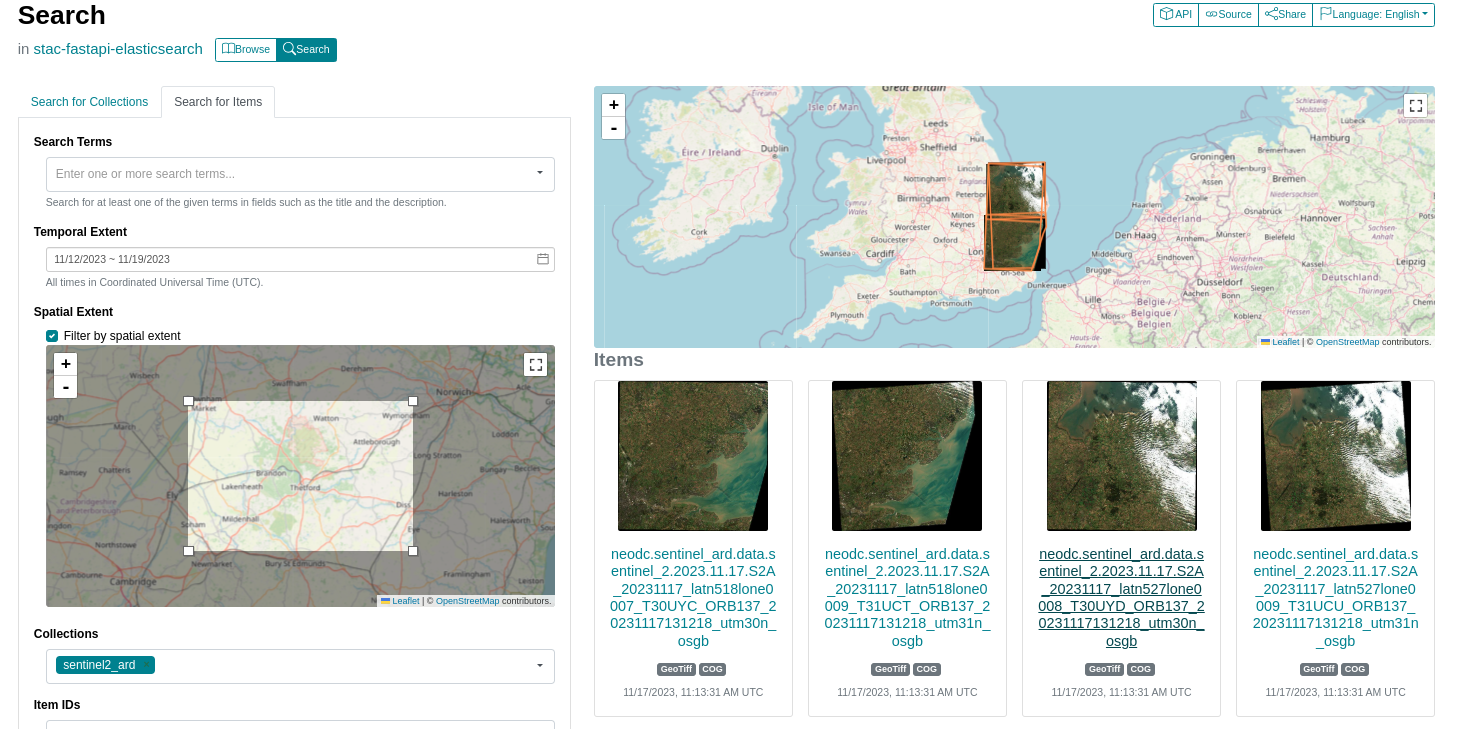
Task: Click COG badge on T30UYC item
Action: pos(713,669)
